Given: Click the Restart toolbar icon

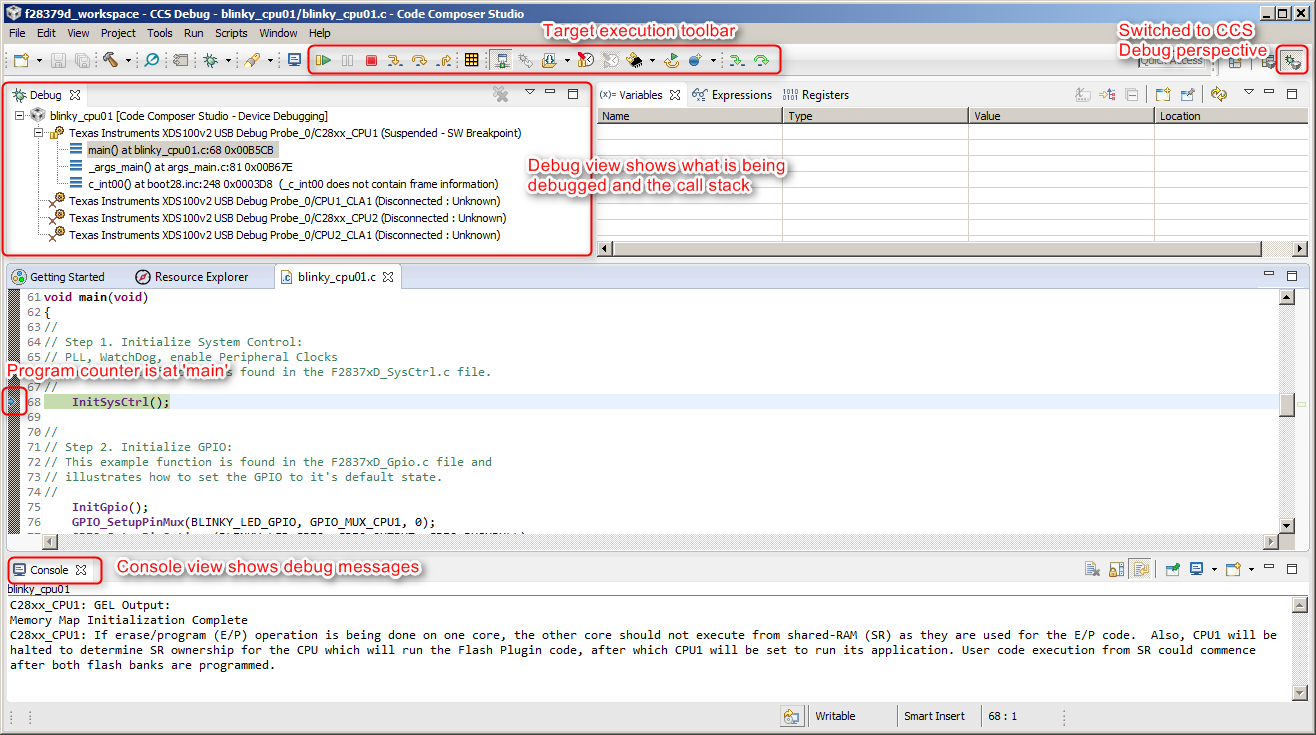Looking at the screenshot, I should pyautogui.click(x=672, y=60).
